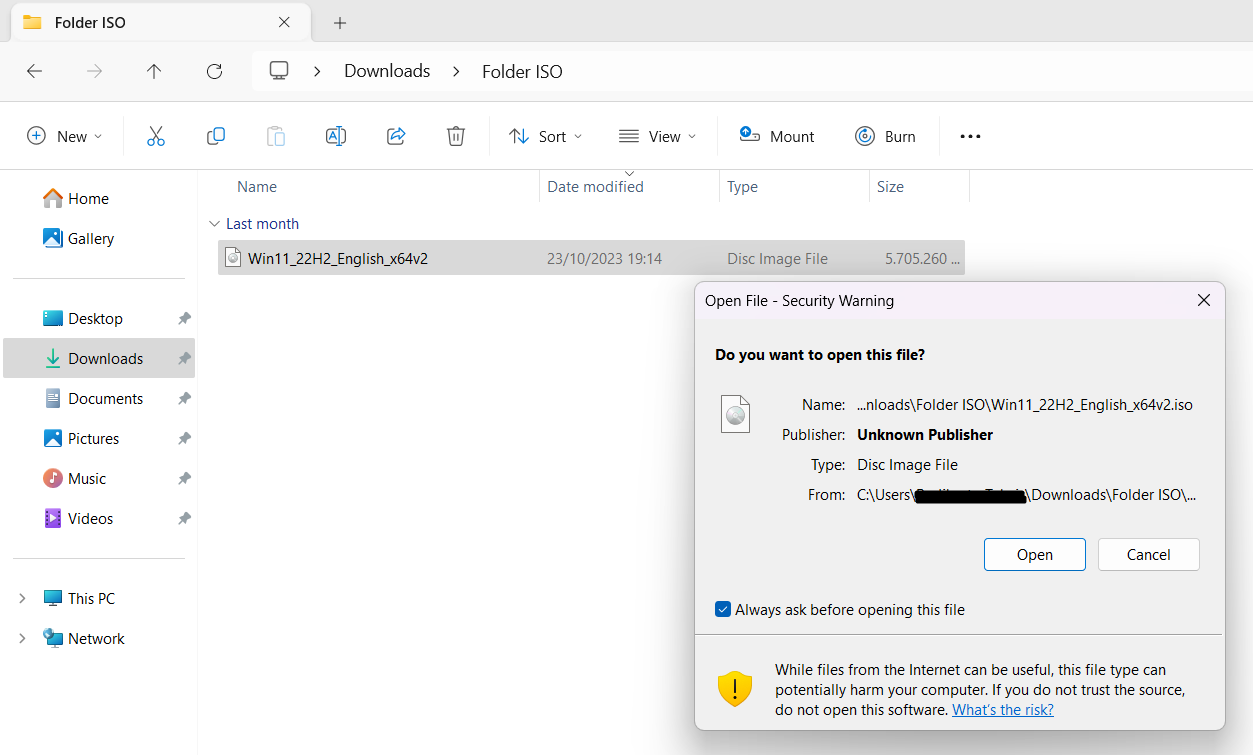This screenshot has width=1253, height=755.
Task: Add a new File Explorer tab
Action: [x=340, y=22]
